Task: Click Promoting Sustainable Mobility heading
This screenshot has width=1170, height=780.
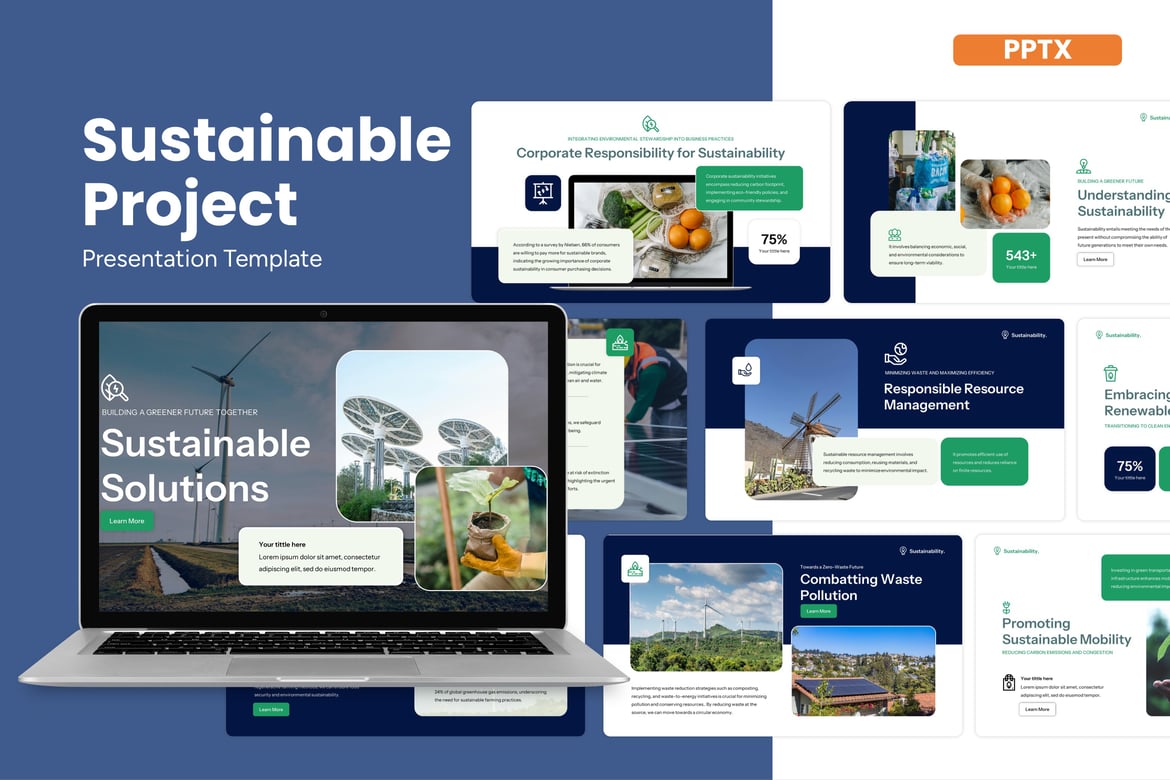Action: [x=1066, y=631]
